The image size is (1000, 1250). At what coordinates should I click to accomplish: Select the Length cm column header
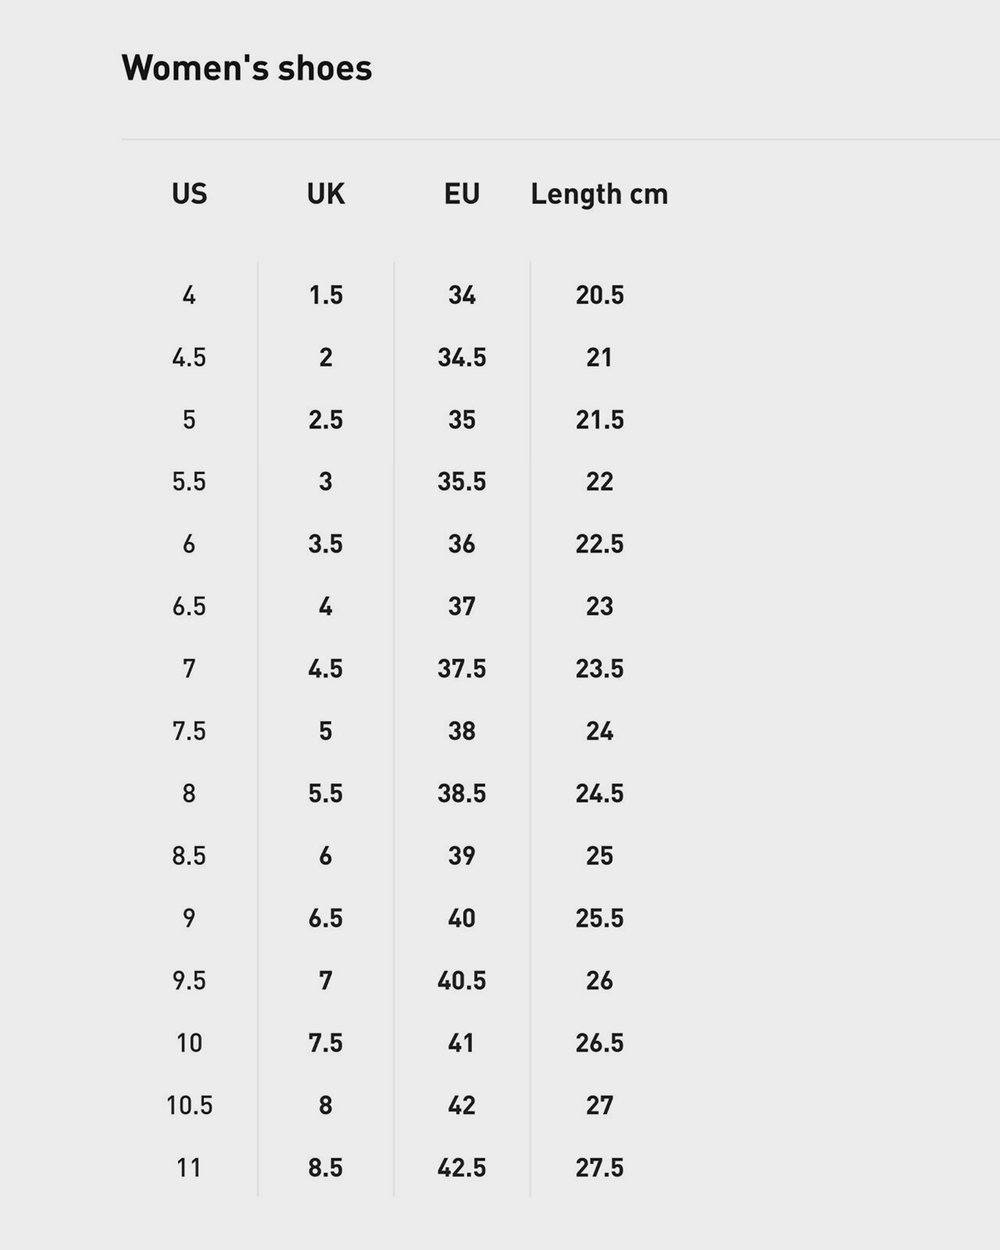599,193
